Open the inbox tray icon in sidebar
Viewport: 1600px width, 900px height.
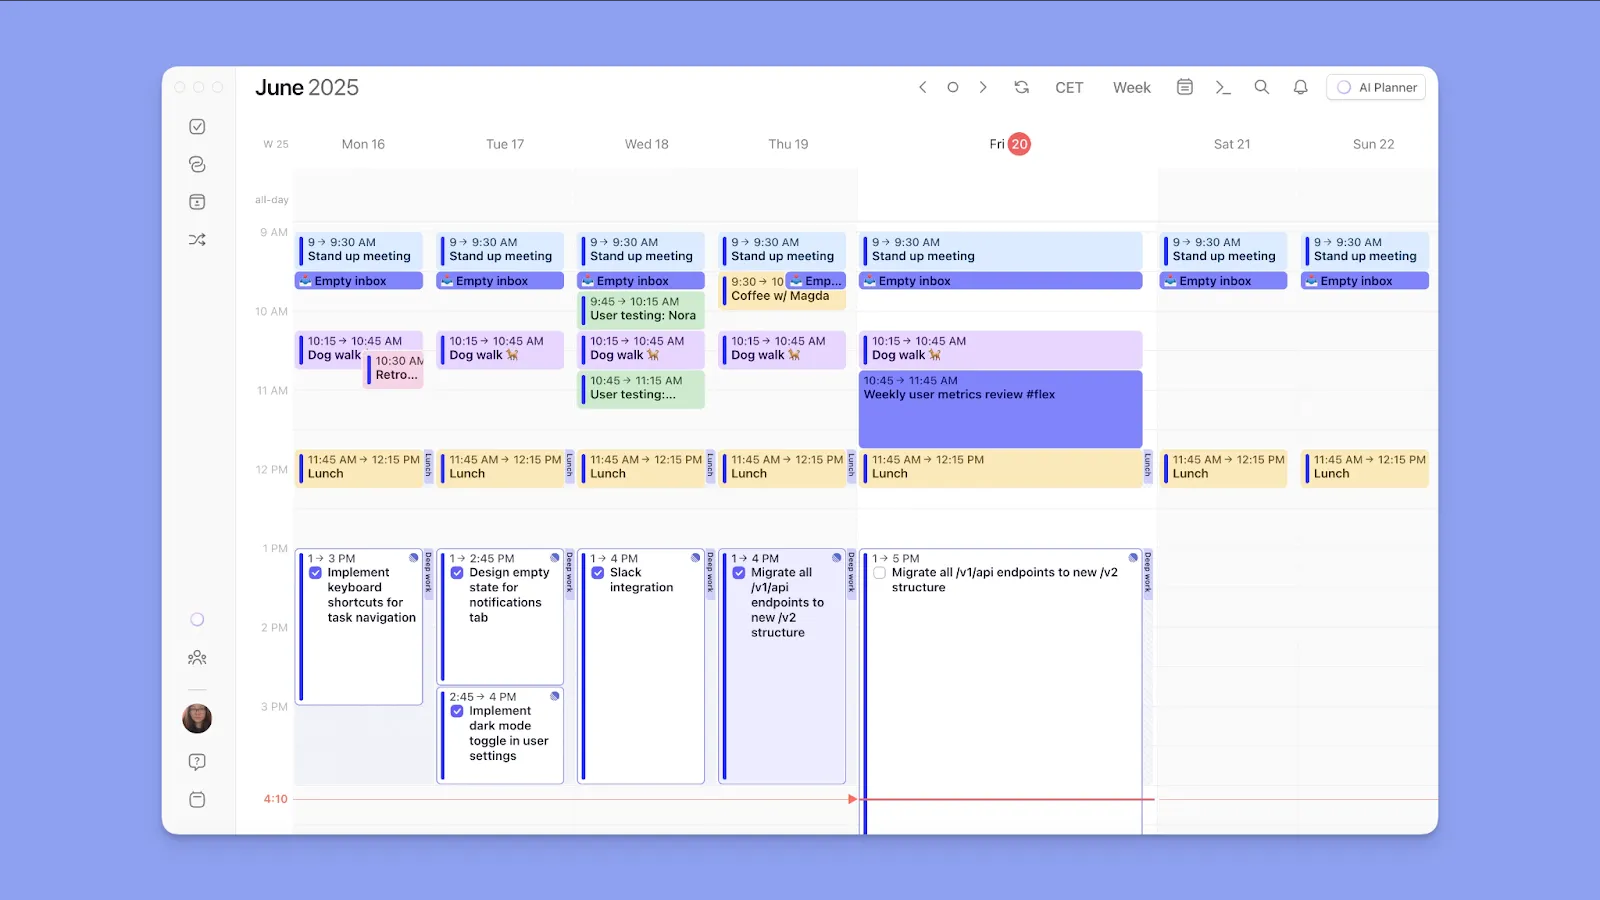(x=197, y=201)
